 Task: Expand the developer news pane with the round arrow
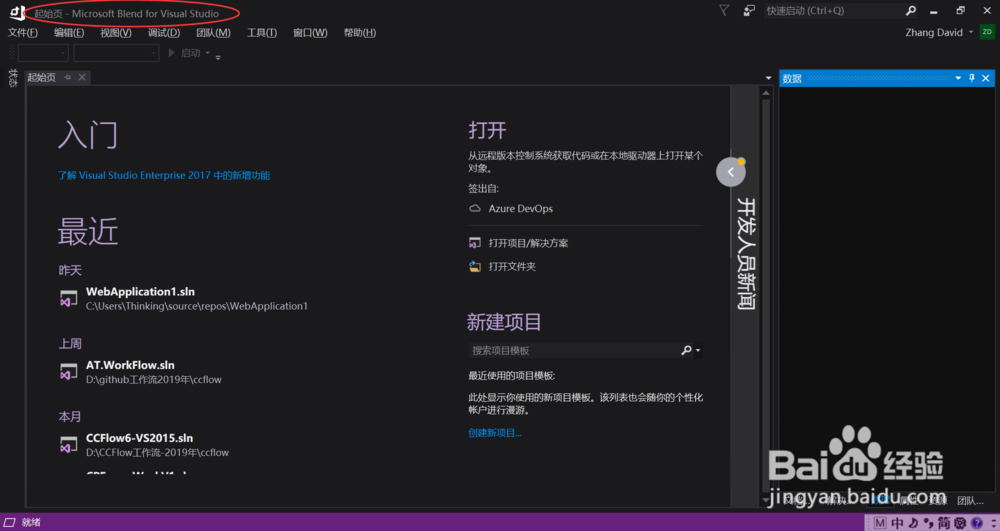[x=731, y=171]
